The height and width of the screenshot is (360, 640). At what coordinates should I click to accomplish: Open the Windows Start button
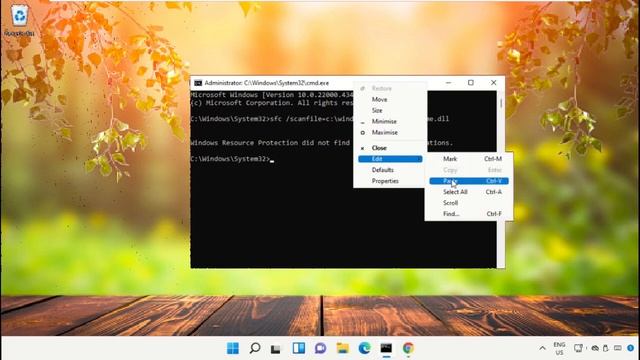[233, 348]
